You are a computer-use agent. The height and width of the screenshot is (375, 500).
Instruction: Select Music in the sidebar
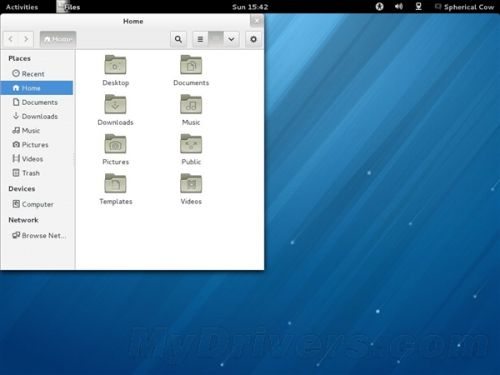(x=37, y=130)
